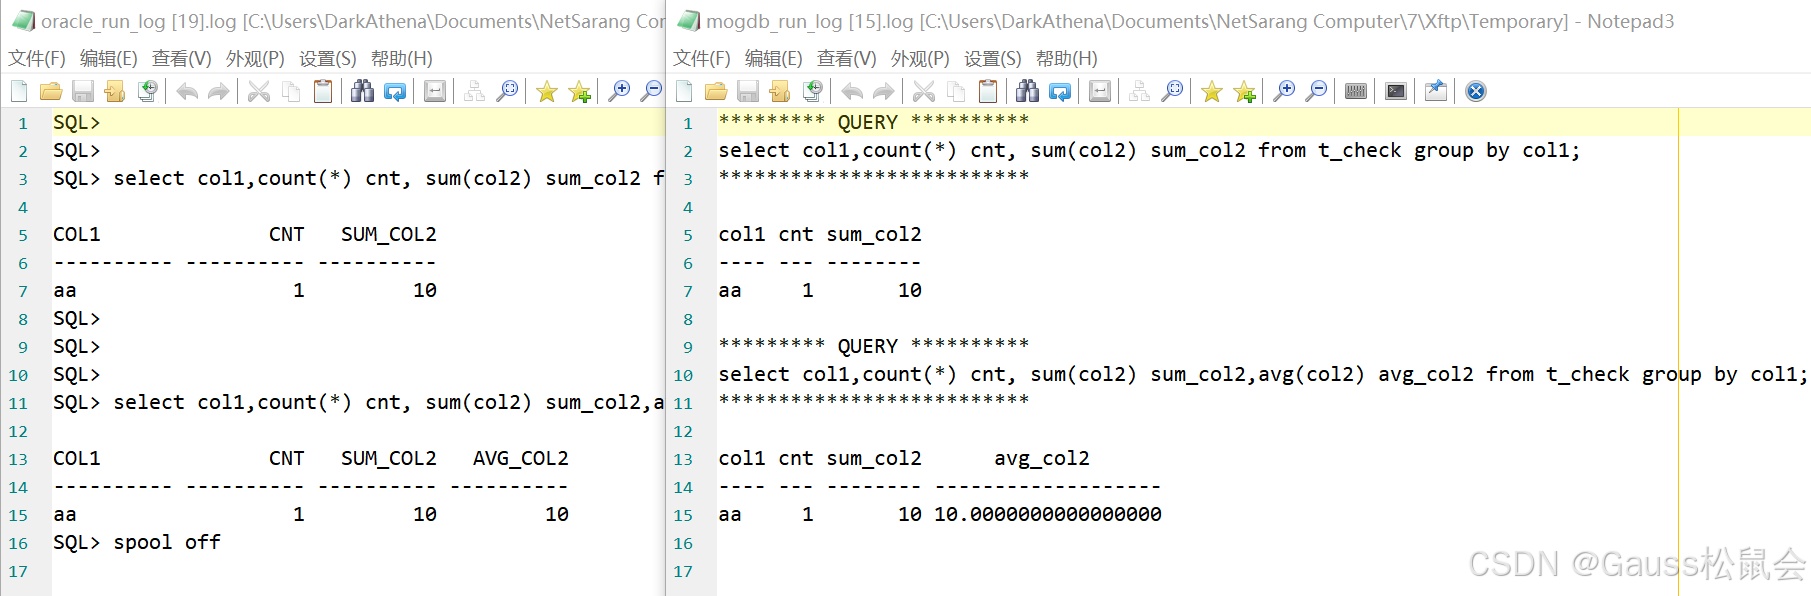Open 文件(F) menu in mogdb_run_log window
The width and height of the screenshot is (1811, 596).
click(x=702, y=59)
